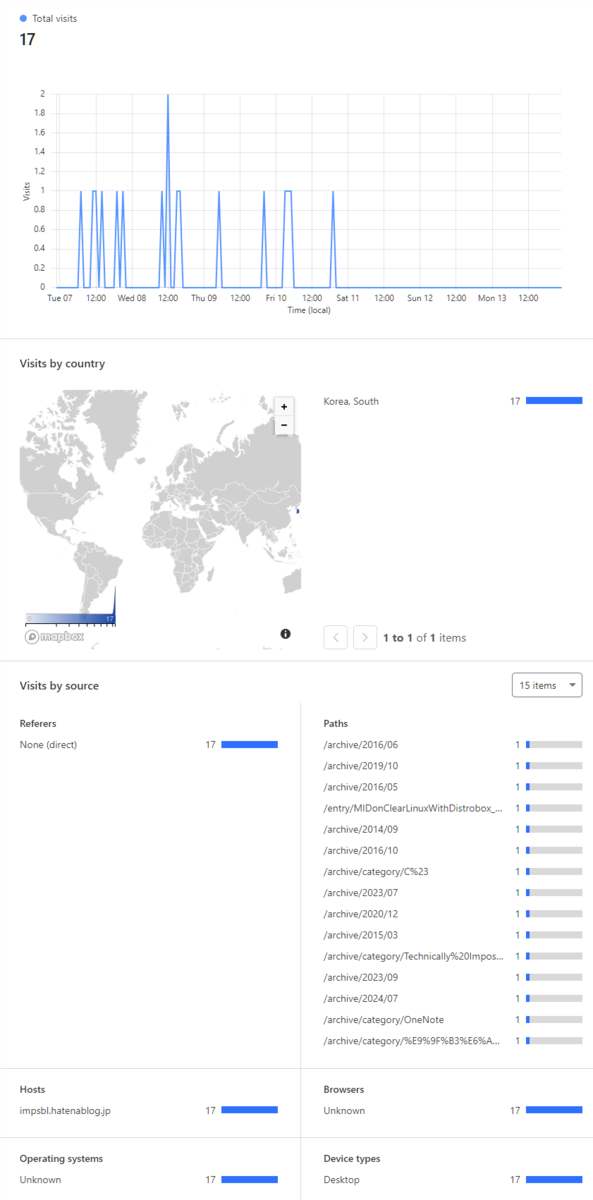Go to previous page of countries
Screen dimensions: 593x1200
(336, 637)
